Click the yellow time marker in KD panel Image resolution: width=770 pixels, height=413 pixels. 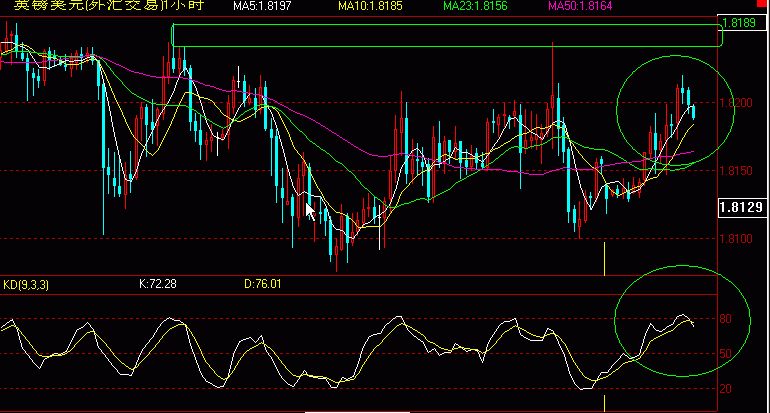pos(605,403)
